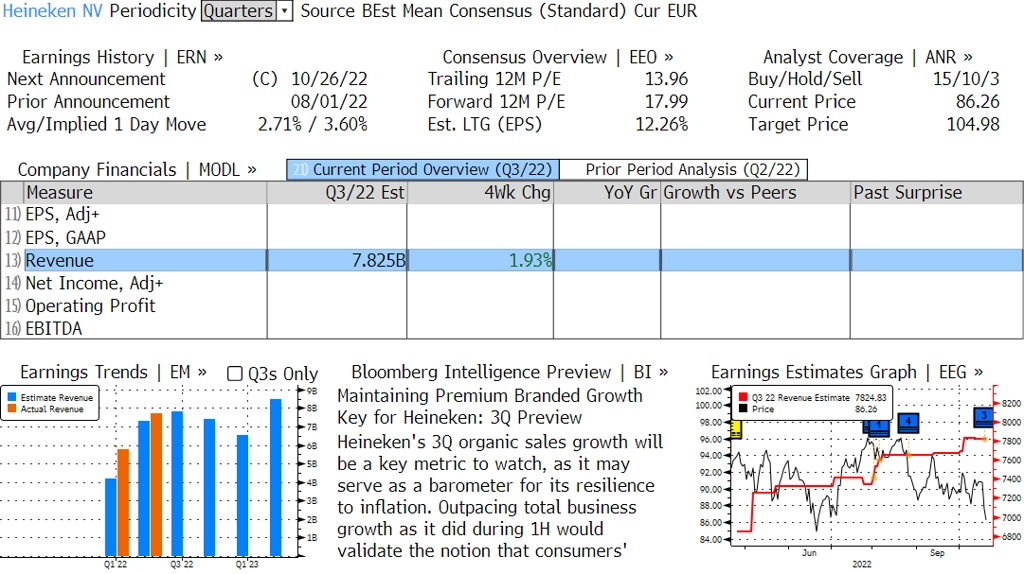Click the Trailing 12M P/E value 13.96
1024x574 pixels.
pos(667,79)
